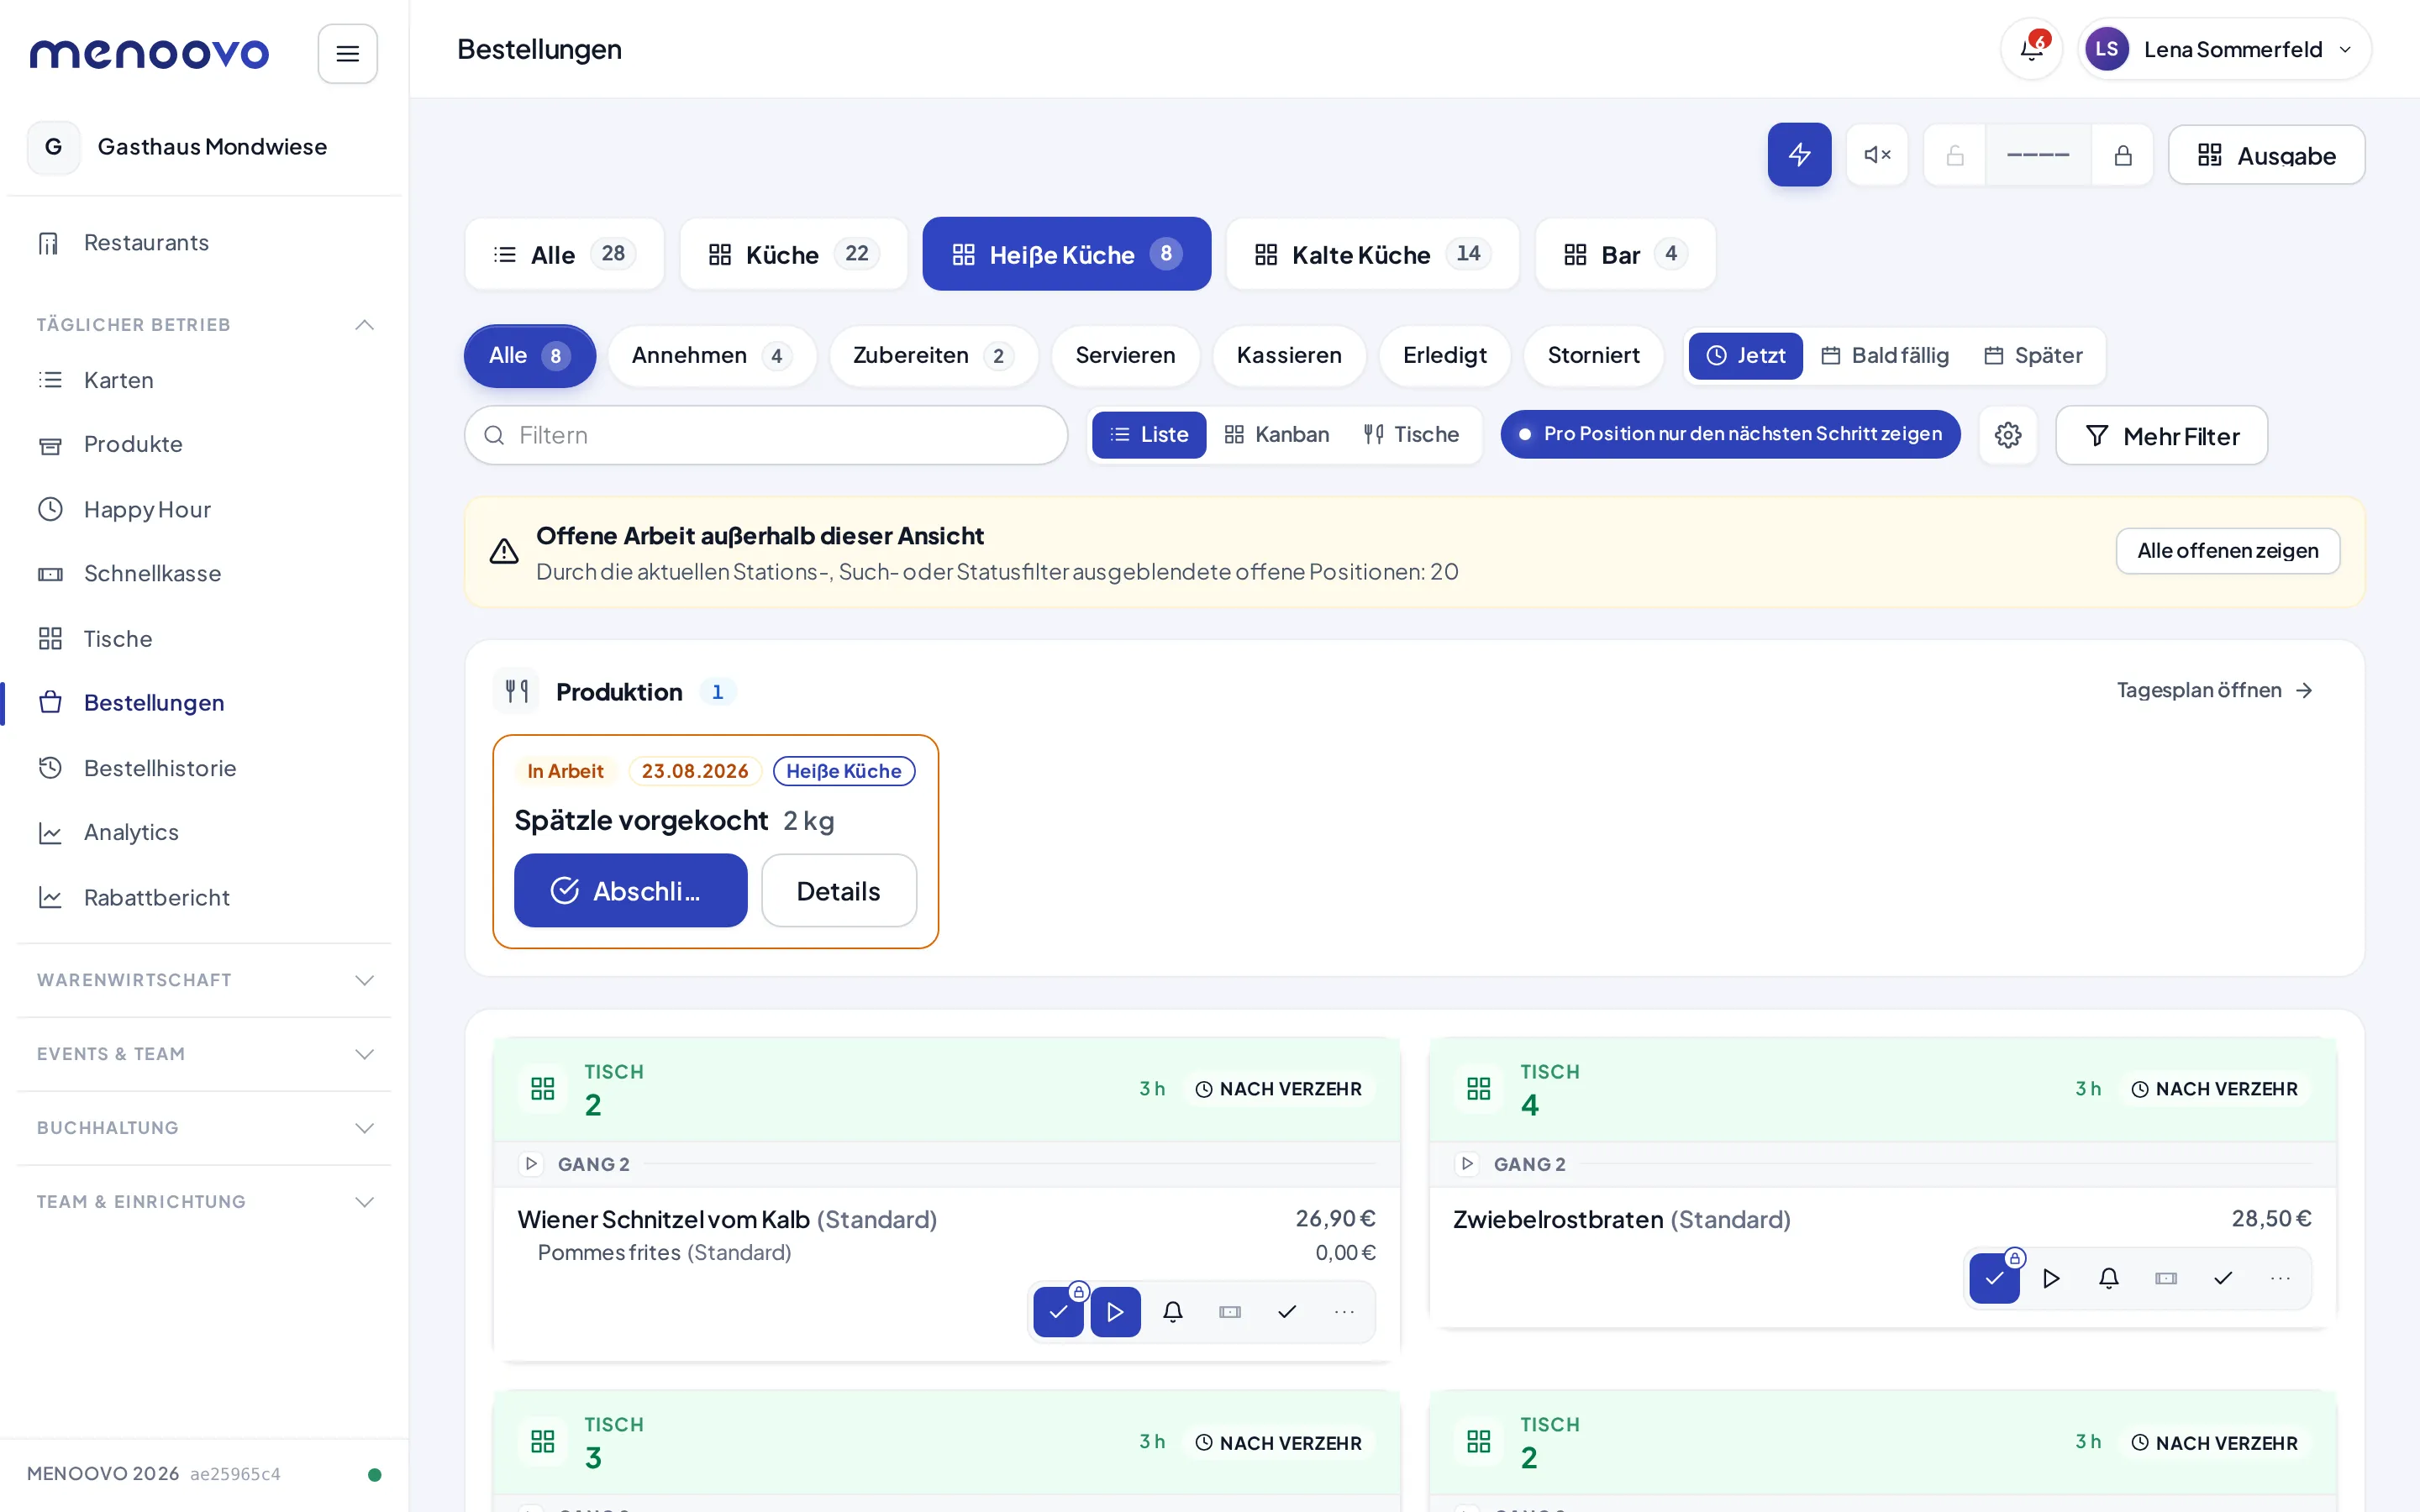Open the Kalte Küche station tab
Image resolution: width=2420 pixels, height=1512 pixels.
pos(1372,255)
